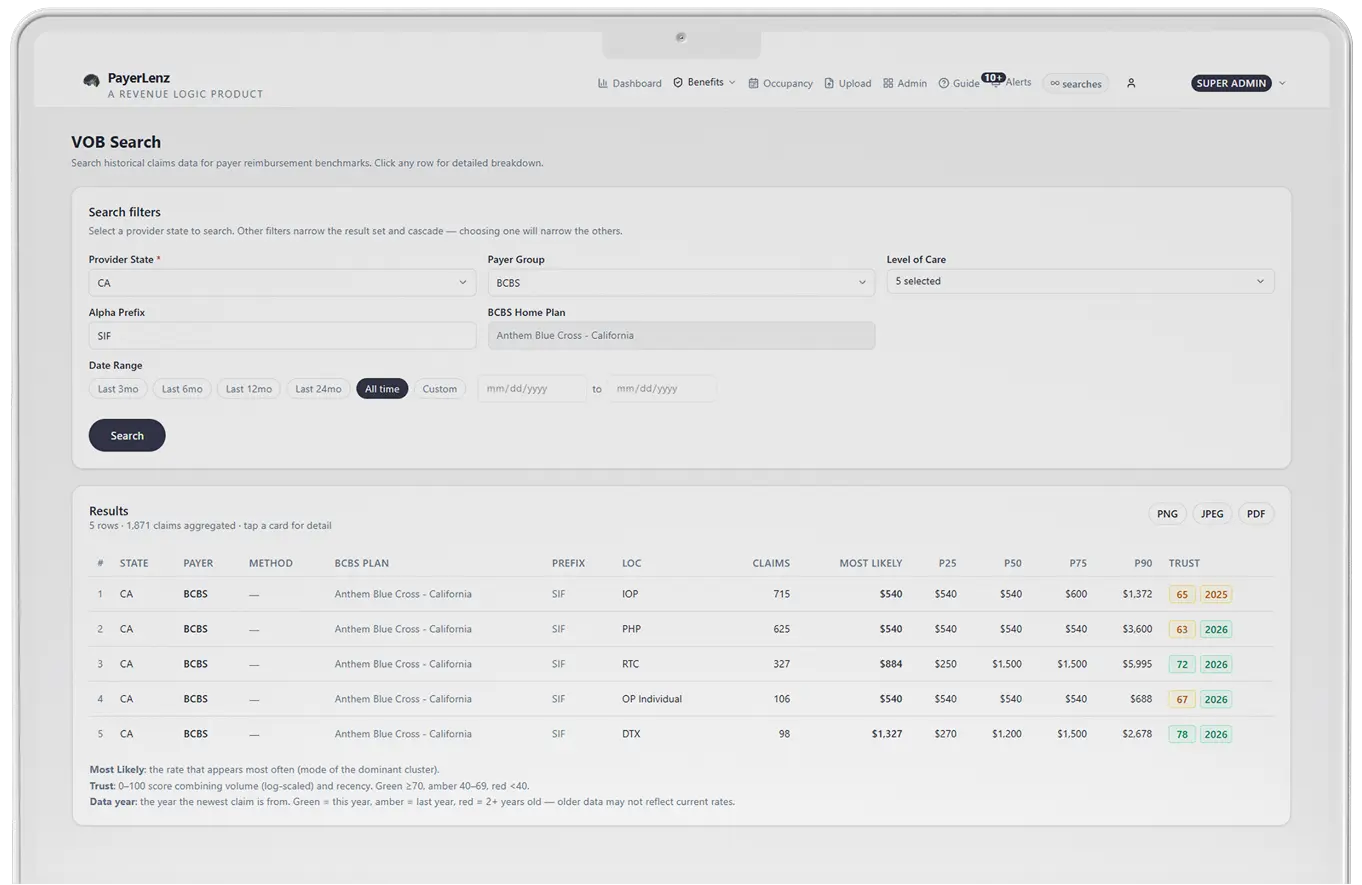Click the MOST LIKELY column header
1362x885 pixels.
click(x=870, y=563)
